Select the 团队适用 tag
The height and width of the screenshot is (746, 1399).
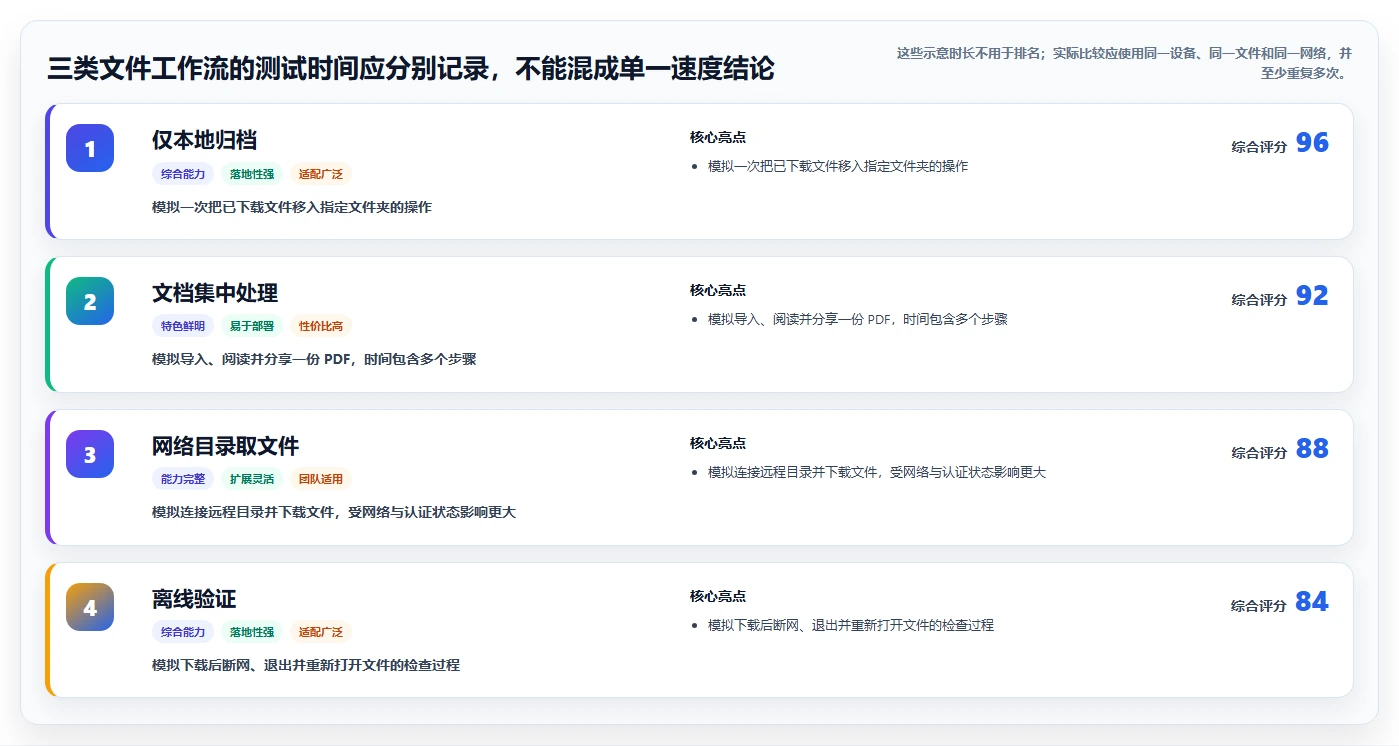coord(321,479)
